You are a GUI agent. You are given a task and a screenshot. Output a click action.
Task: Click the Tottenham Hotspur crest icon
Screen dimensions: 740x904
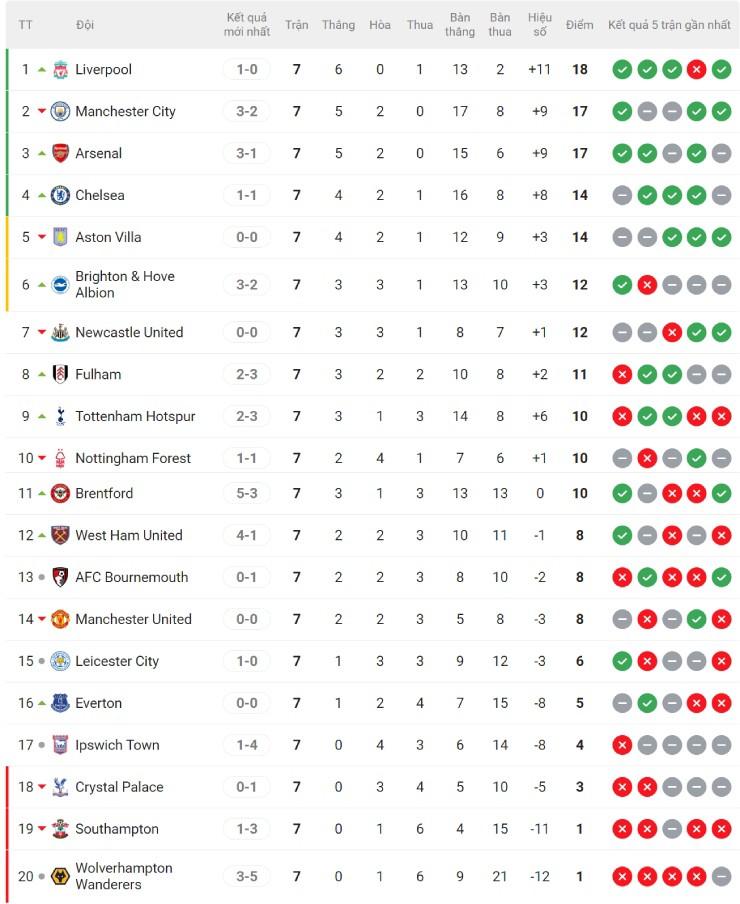click(60, 416)
